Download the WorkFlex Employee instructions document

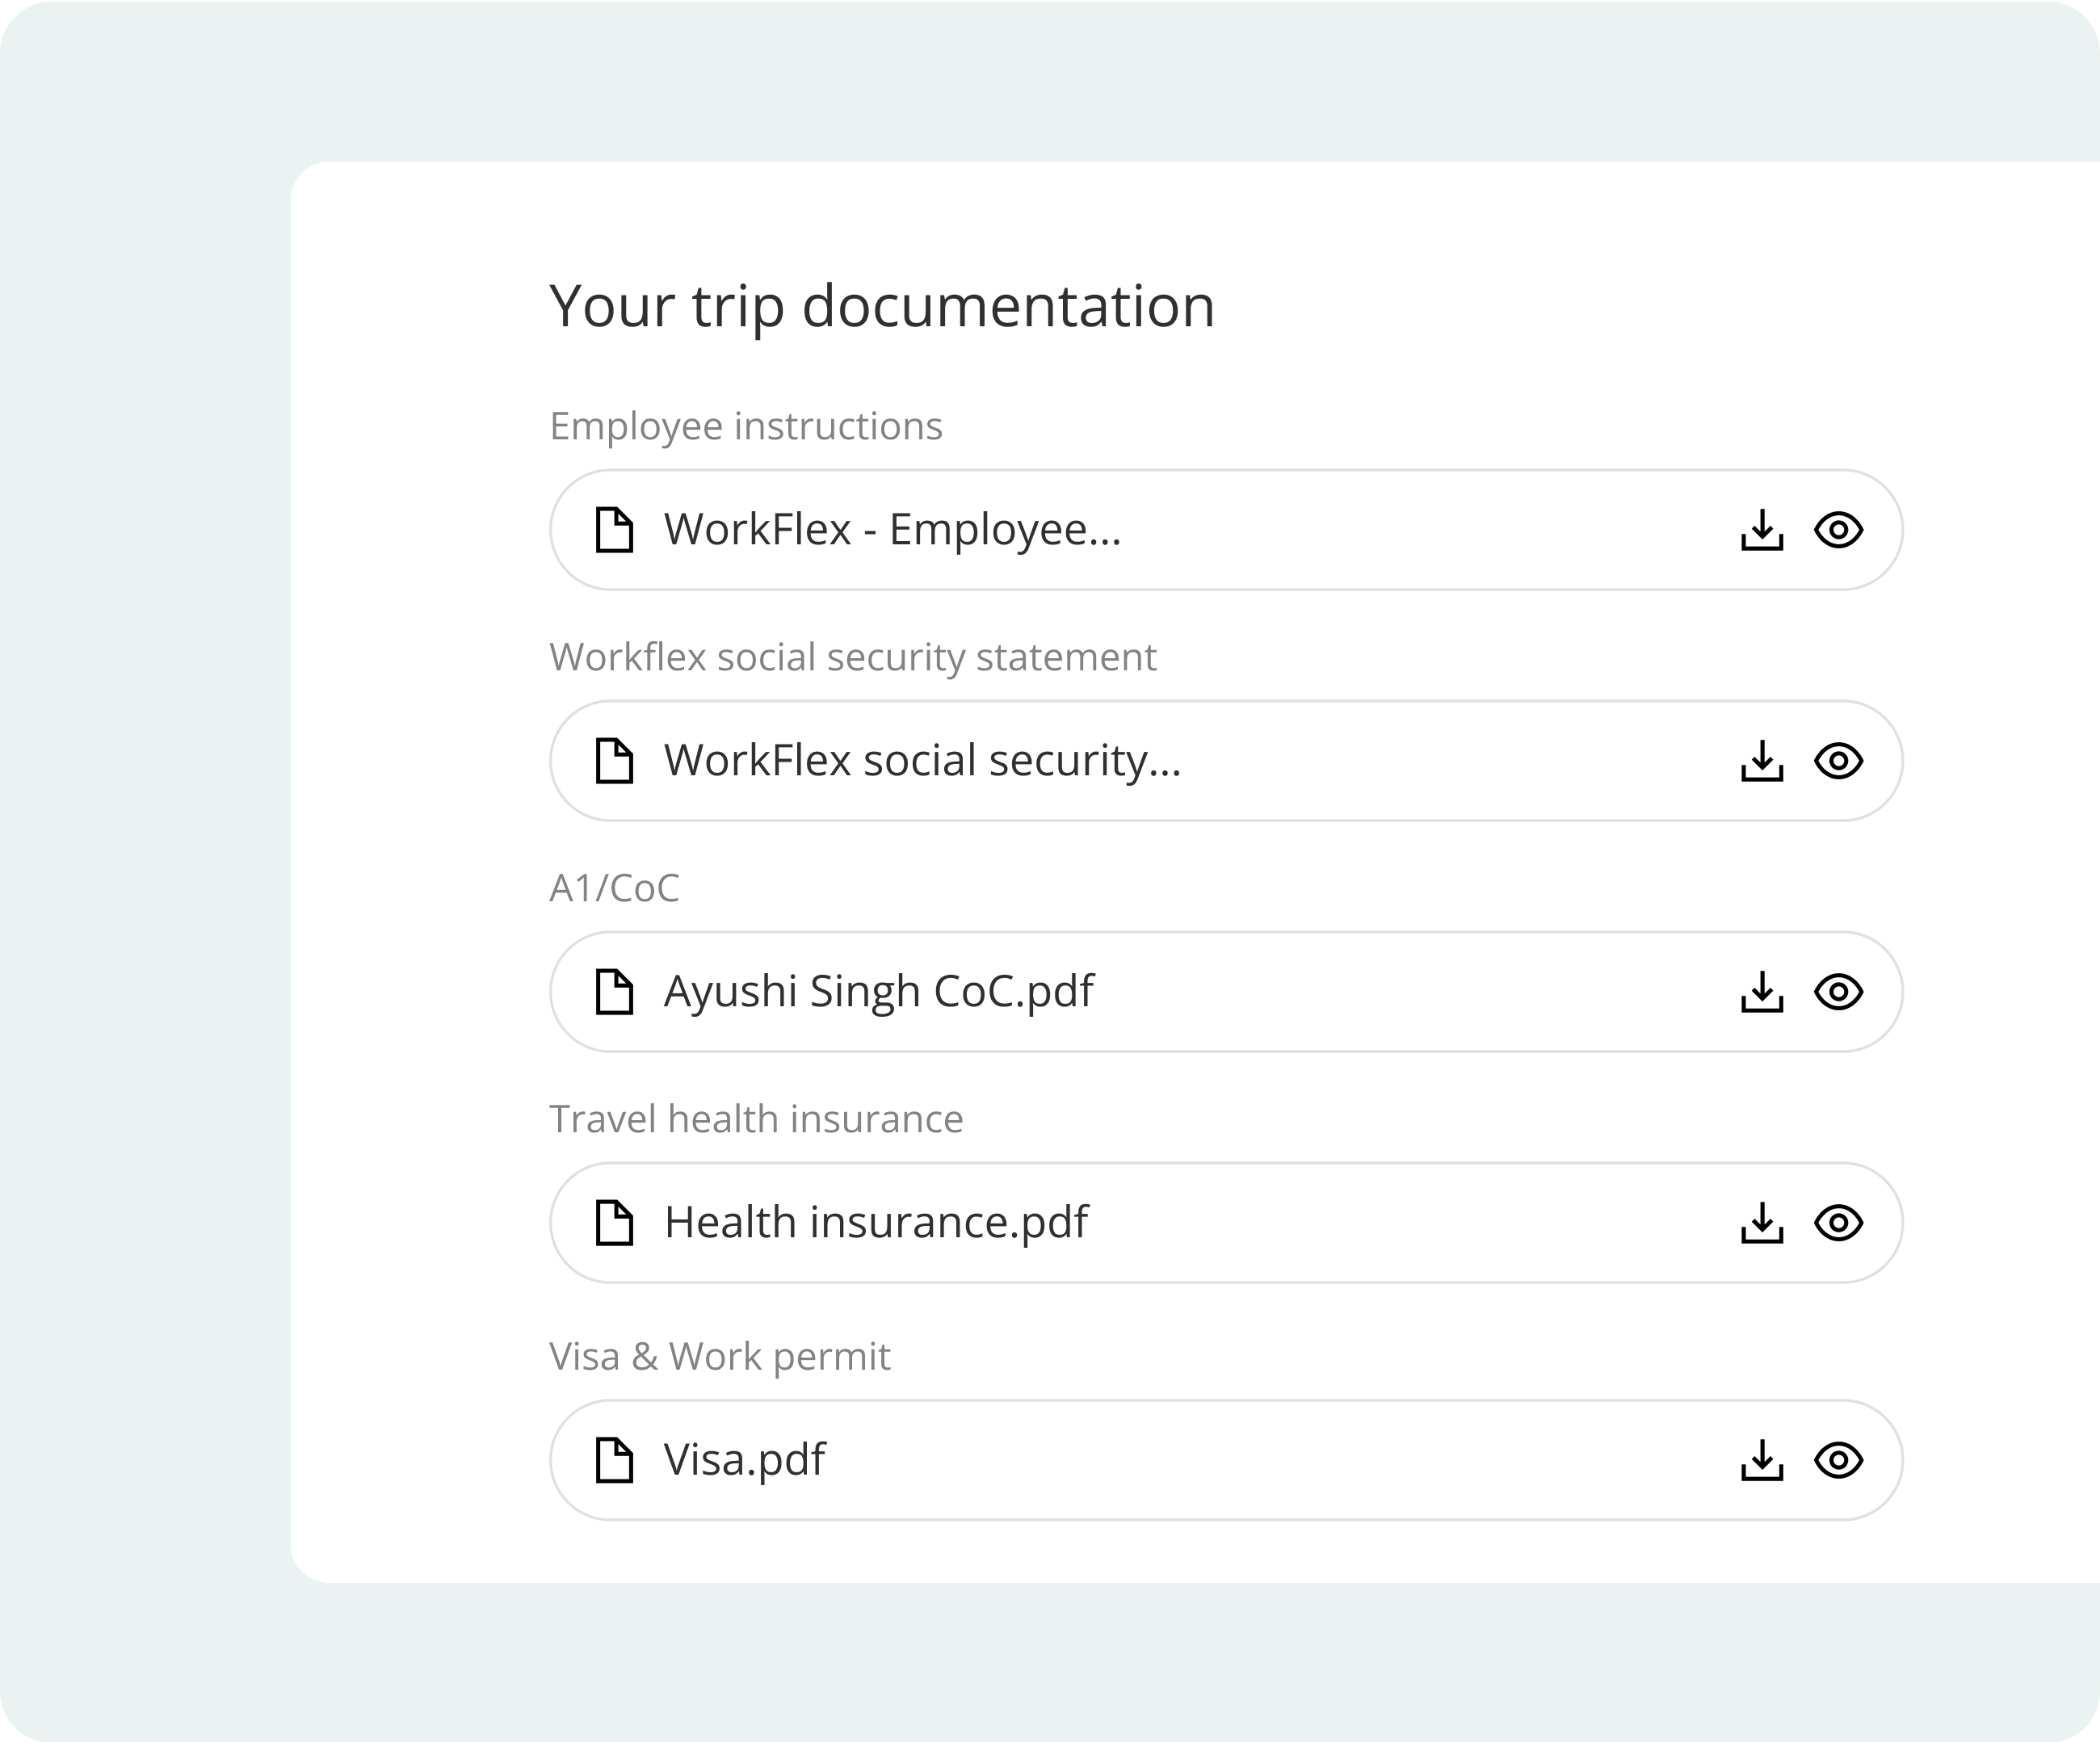coord(1763,530)
